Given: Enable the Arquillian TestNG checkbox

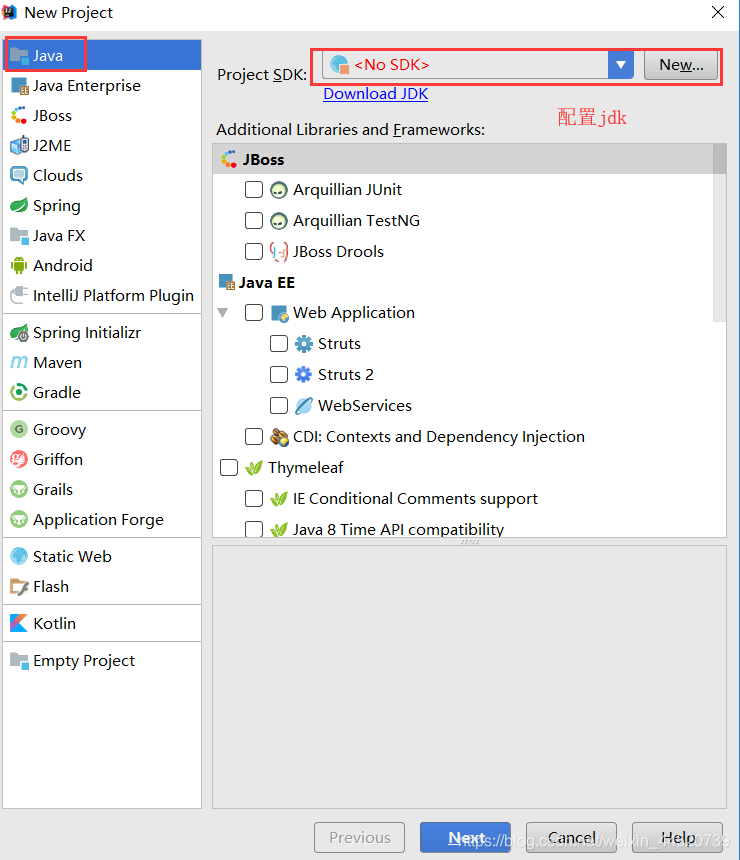Looking at the screenshot, I should pyautogui.click(x=253, y=220).
